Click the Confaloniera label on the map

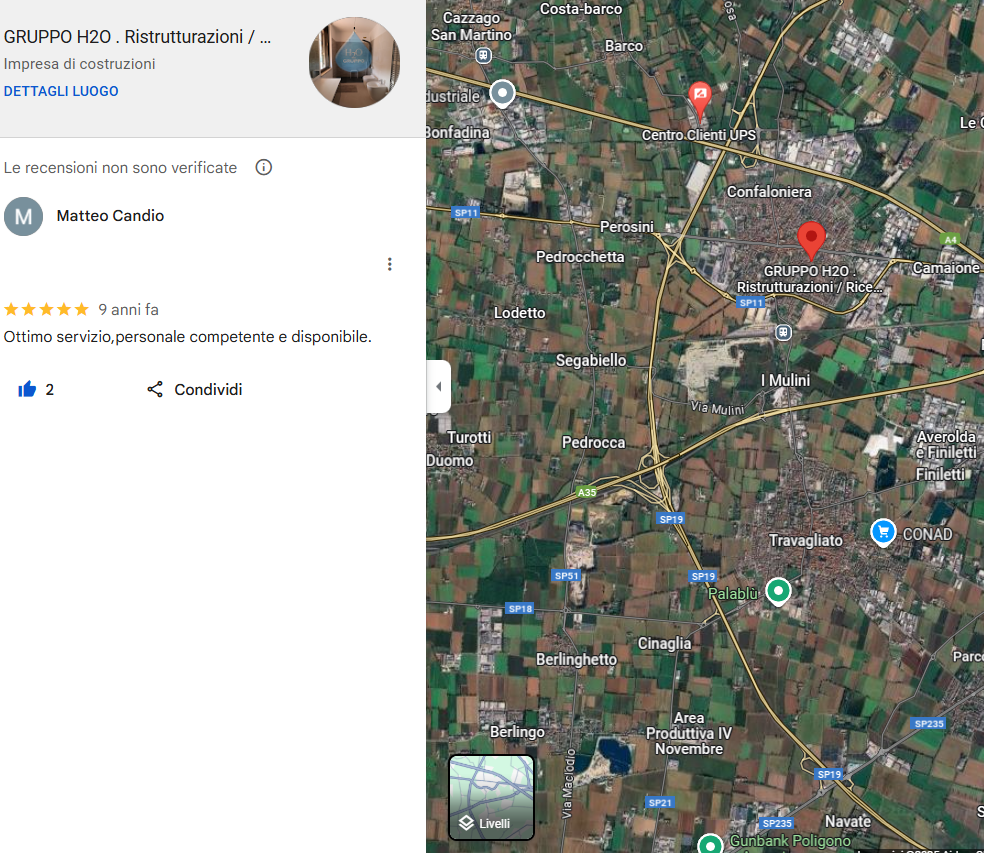(769, 191)
